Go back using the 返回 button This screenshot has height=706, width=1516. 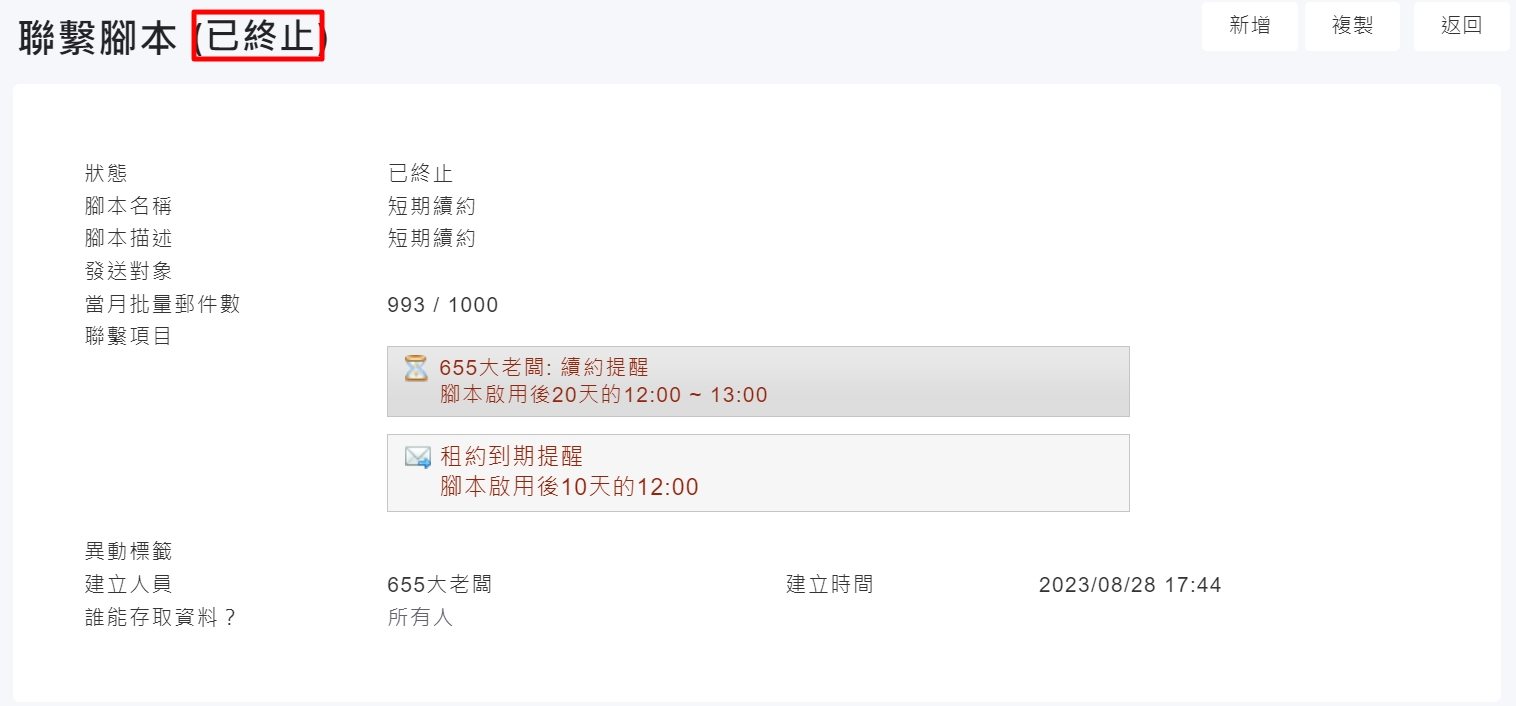1461,26
